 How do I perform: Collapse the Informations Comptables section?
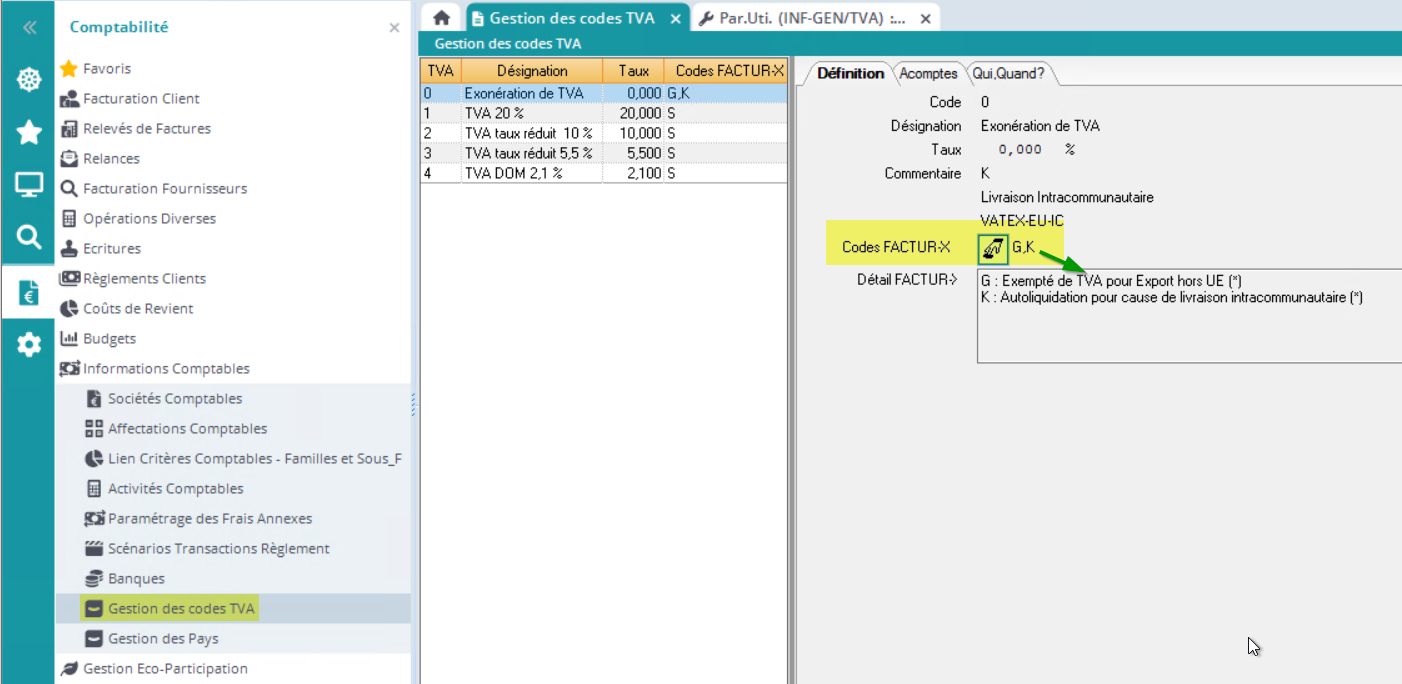pyautogui.click(x=166, y=368)
